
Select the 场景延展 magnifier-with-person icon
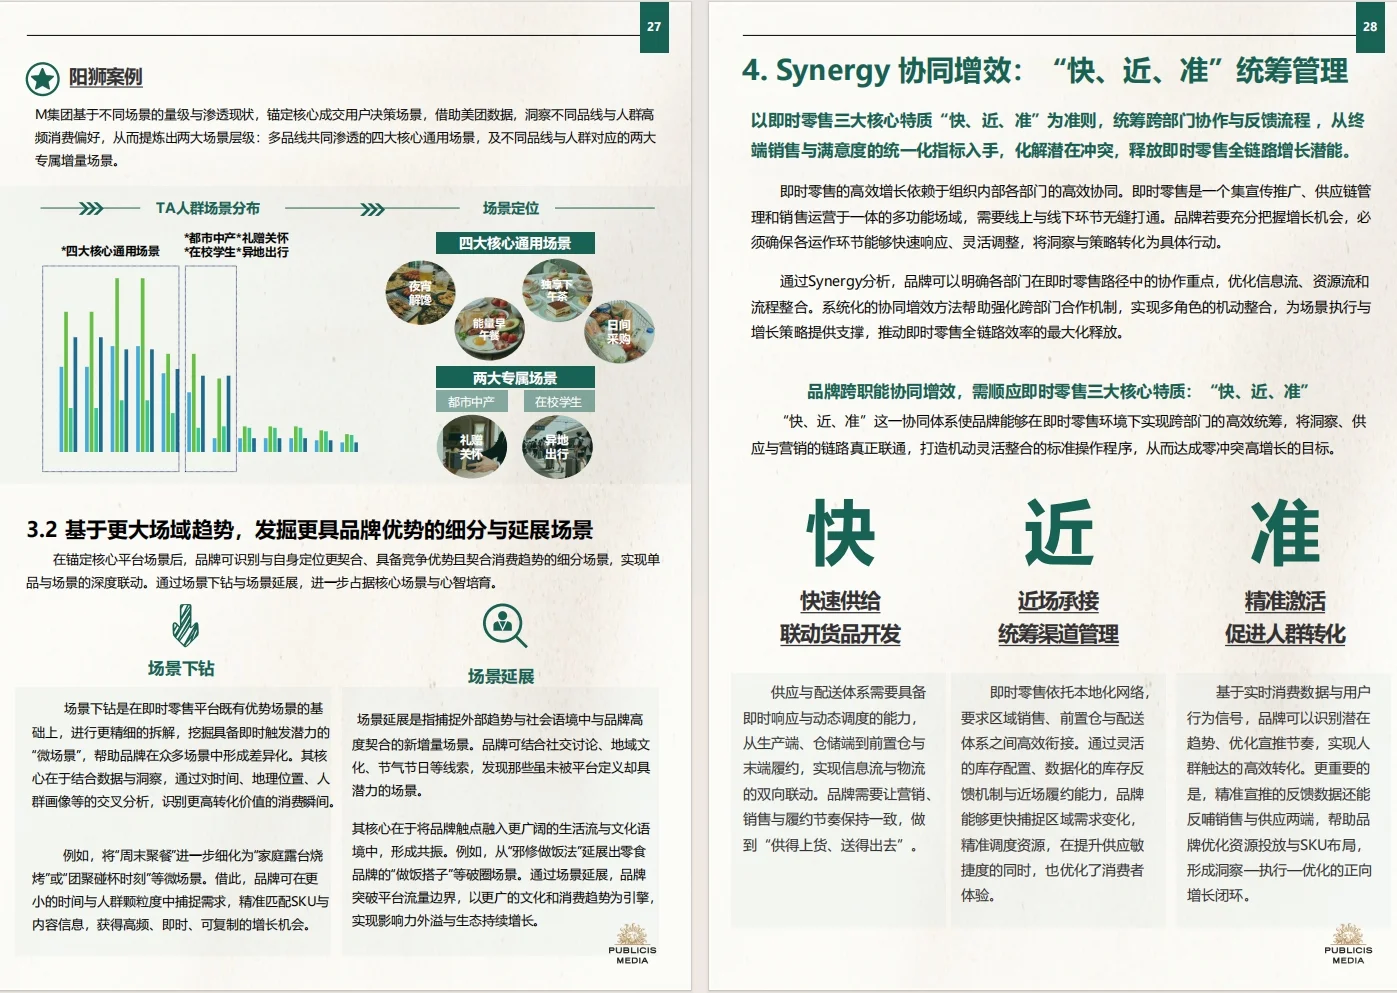[504, 625]
